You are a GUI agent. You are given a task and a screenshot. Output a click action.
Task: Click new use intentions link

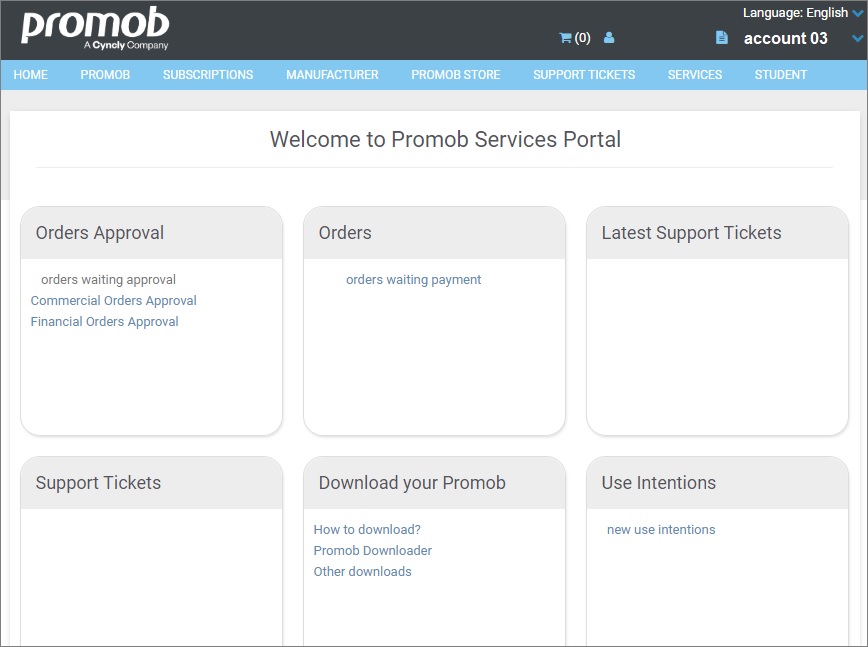pyautogui.click(x=661, y=530)
